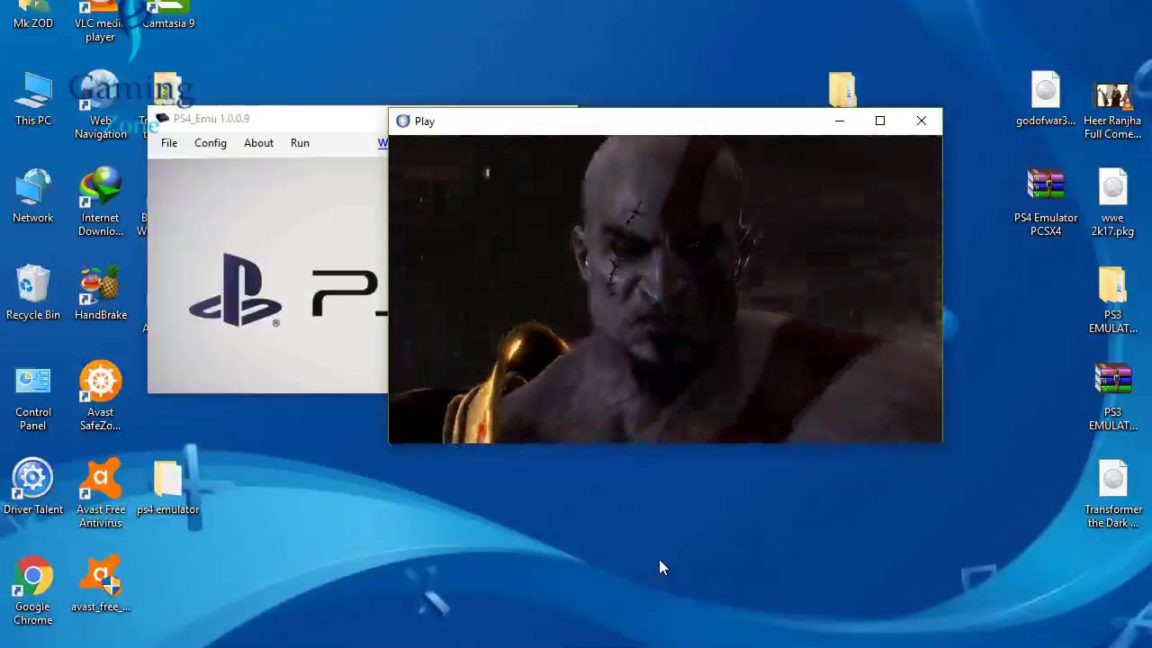The height and width of the screenshot is (648, 1152).
Task: Open the Config menu in PS4_Emu
Action: (209, 143)
